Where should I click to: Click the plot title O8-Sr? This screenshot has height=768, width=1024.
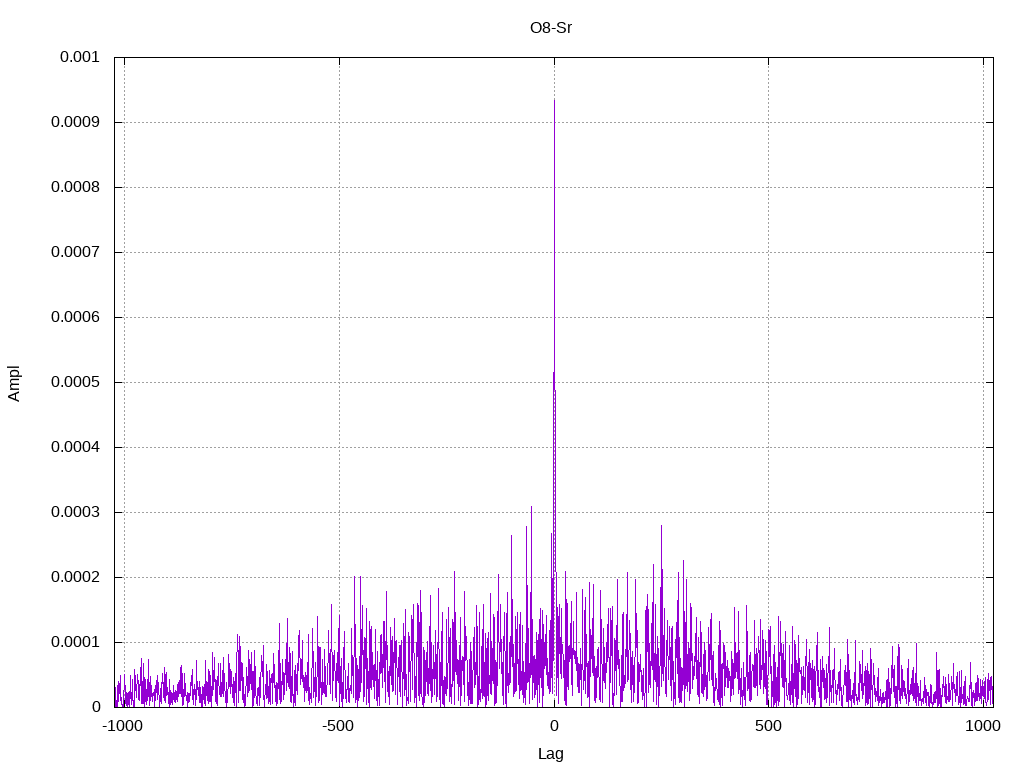pyautogui.click(x=551, y=28)
